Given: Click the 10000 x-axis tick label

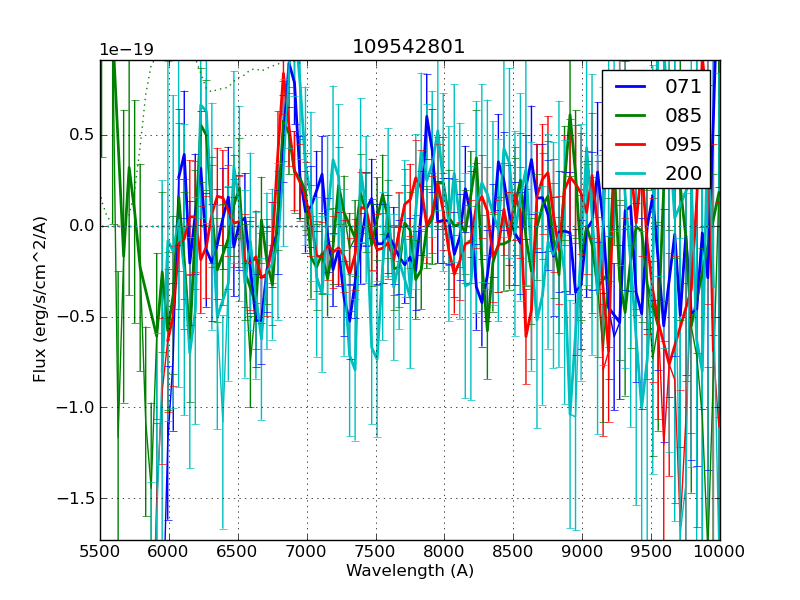Looking at the screenshot, I should 719,551.
